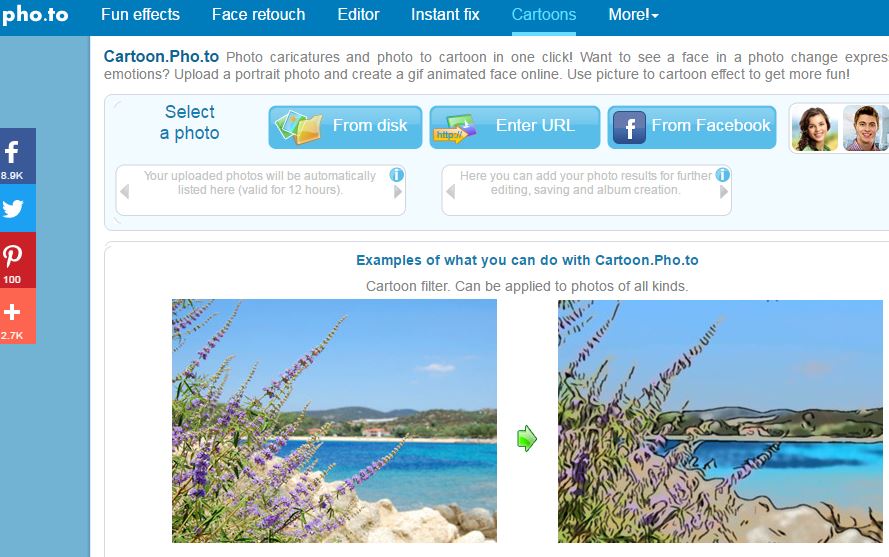Image resolution: width=889 pixels, height=557 pixels.
Task: Show previous uploaded photos with left arrow
Action: [x=125, y=192]
